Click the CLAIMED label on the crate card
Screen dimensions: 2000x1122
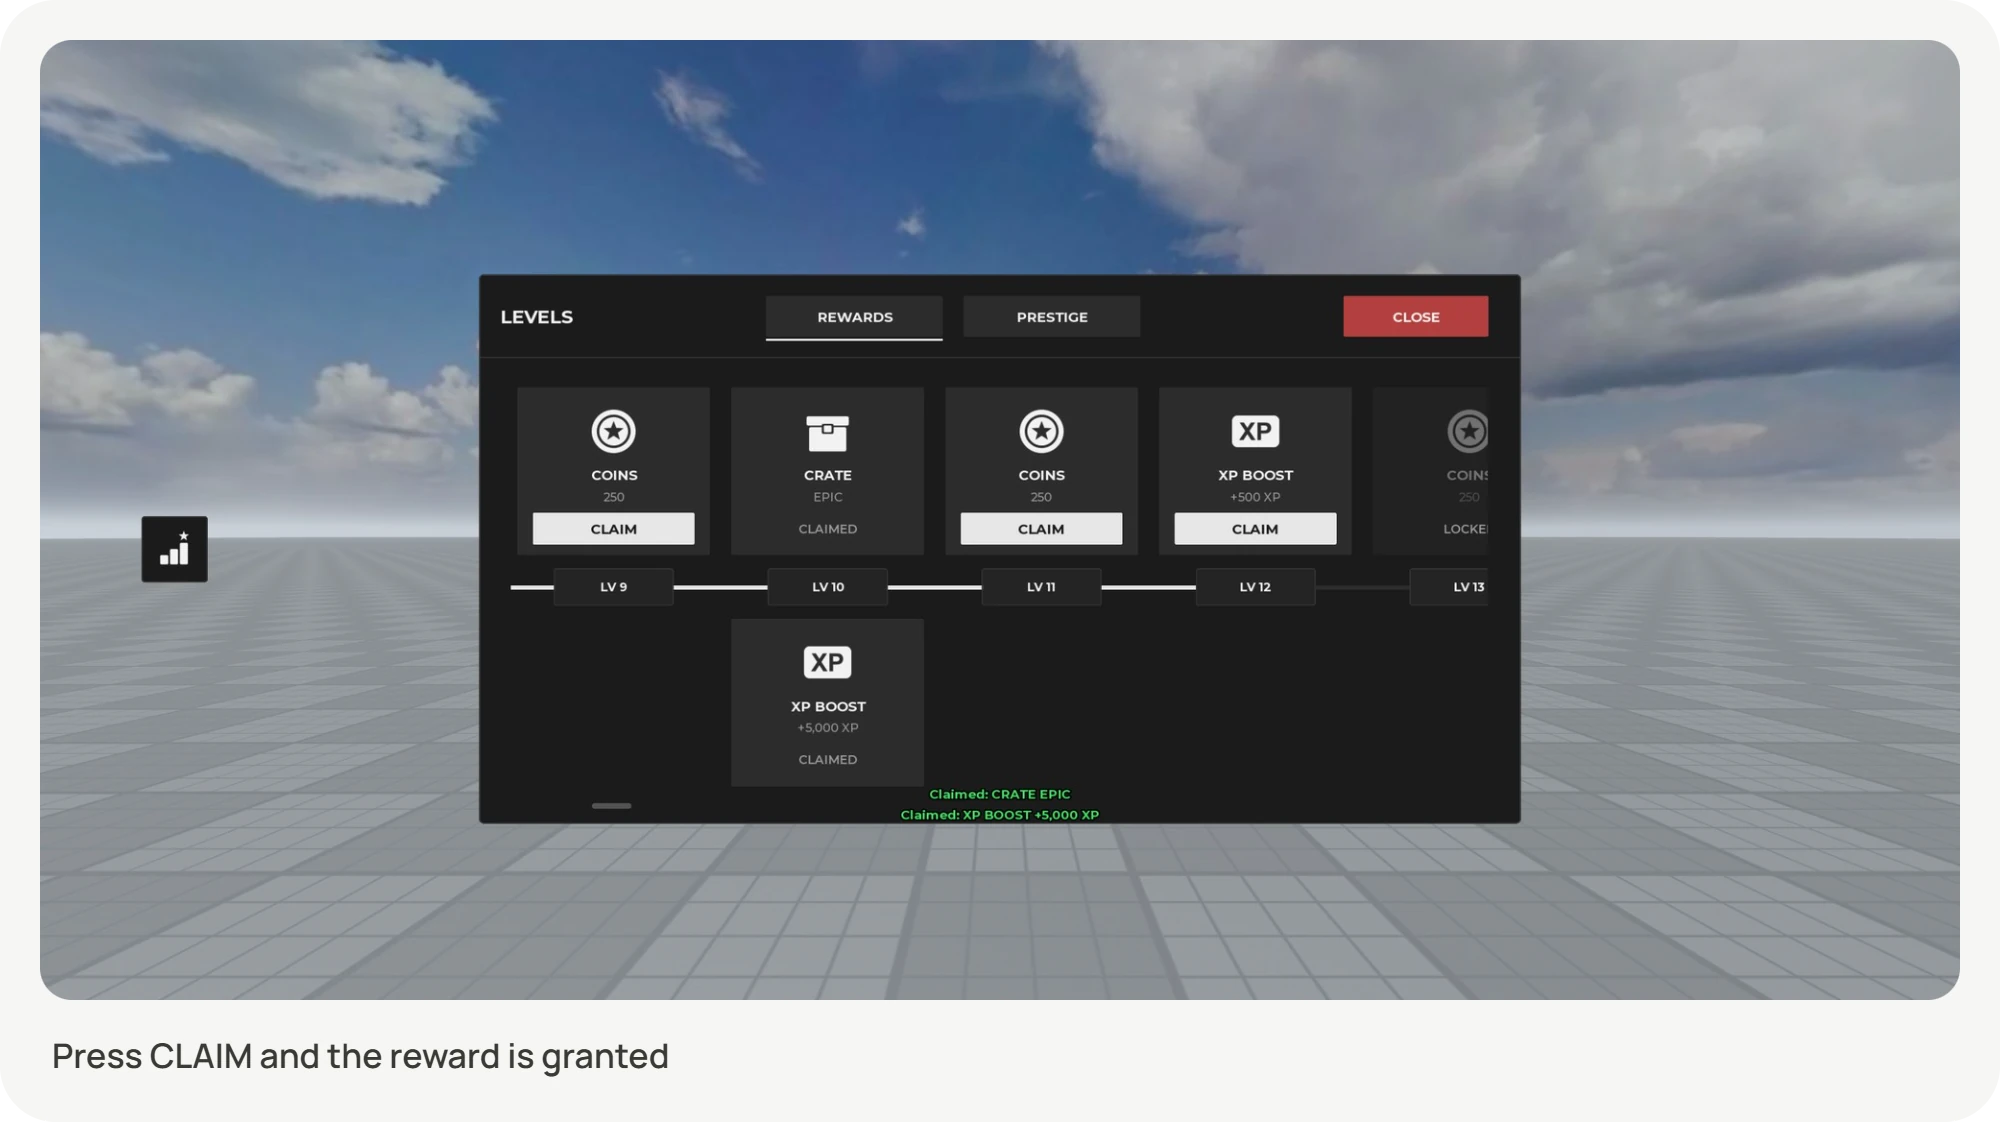tap(827, 529)
